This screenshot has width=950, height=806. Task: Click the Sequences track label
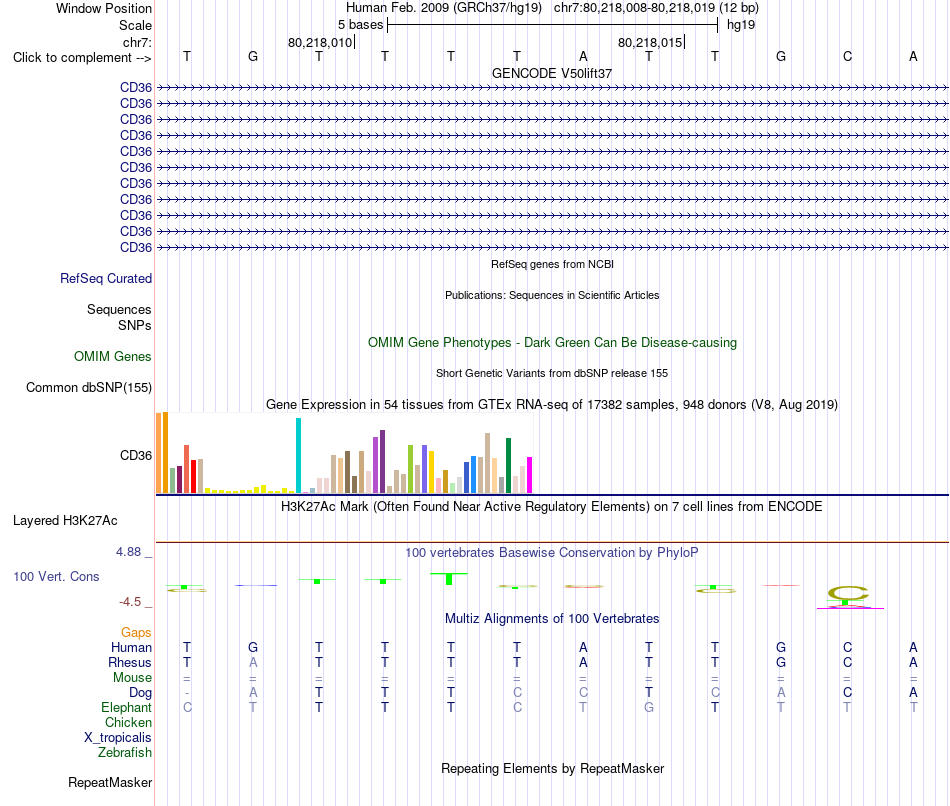click(x=119, y=310)
